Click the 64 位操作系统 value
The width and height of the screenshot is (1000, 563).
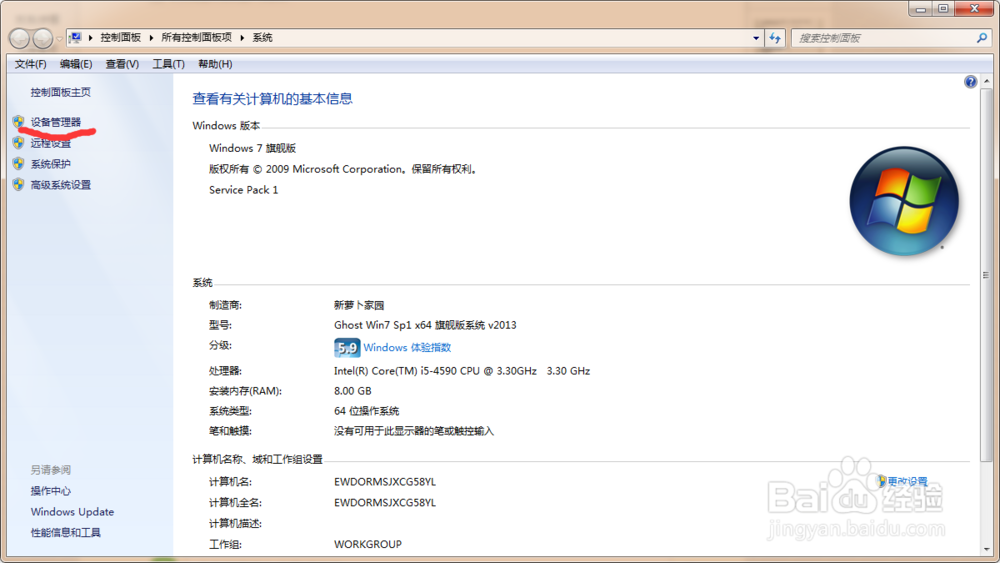[x=367, y=411]
